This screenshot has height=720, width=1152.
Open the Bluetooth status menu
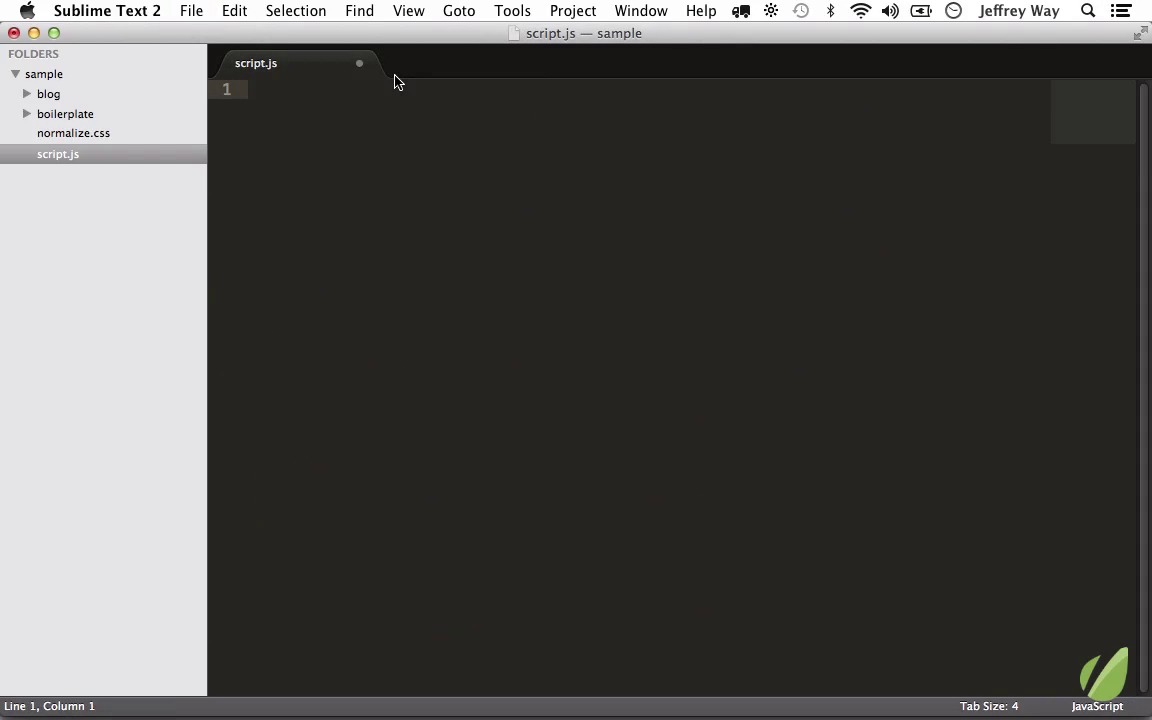pyautogui.click(x=830, y=11)
